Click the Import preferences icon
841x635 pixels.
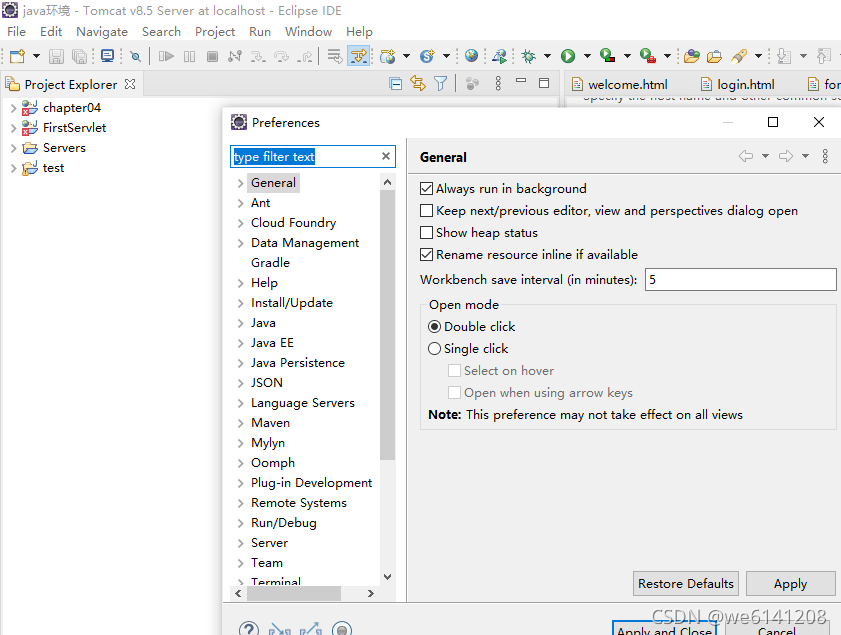click(280, 629)
